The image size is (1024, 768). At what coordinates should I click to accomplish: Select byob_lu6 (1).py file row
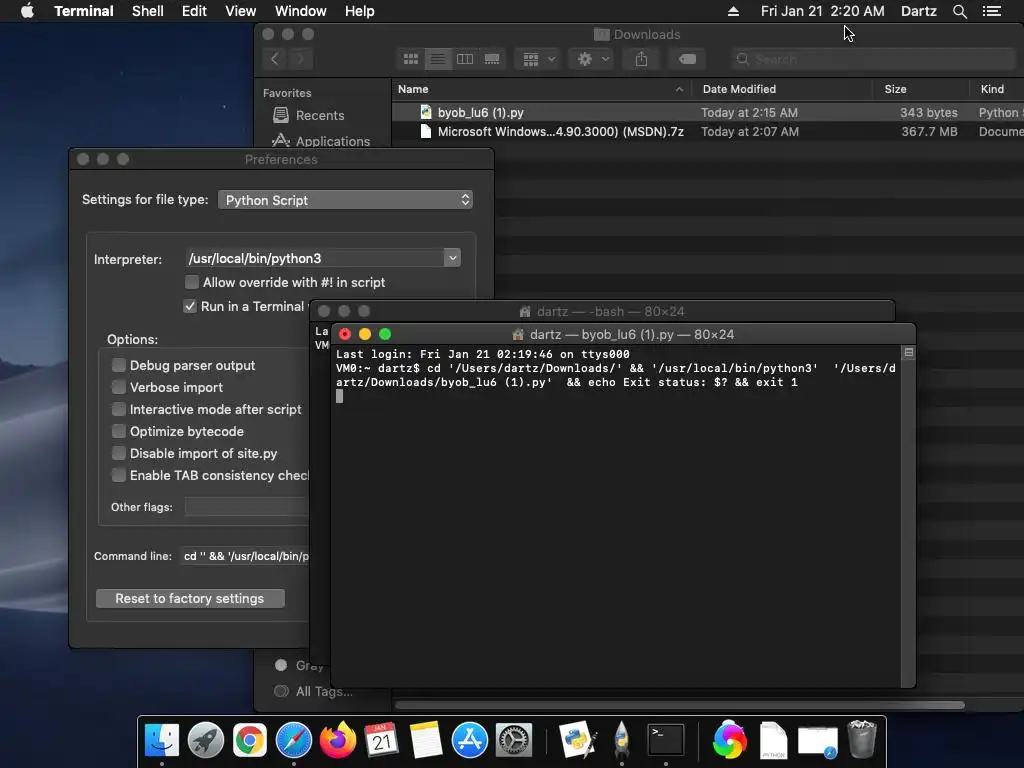coord(708,112)
